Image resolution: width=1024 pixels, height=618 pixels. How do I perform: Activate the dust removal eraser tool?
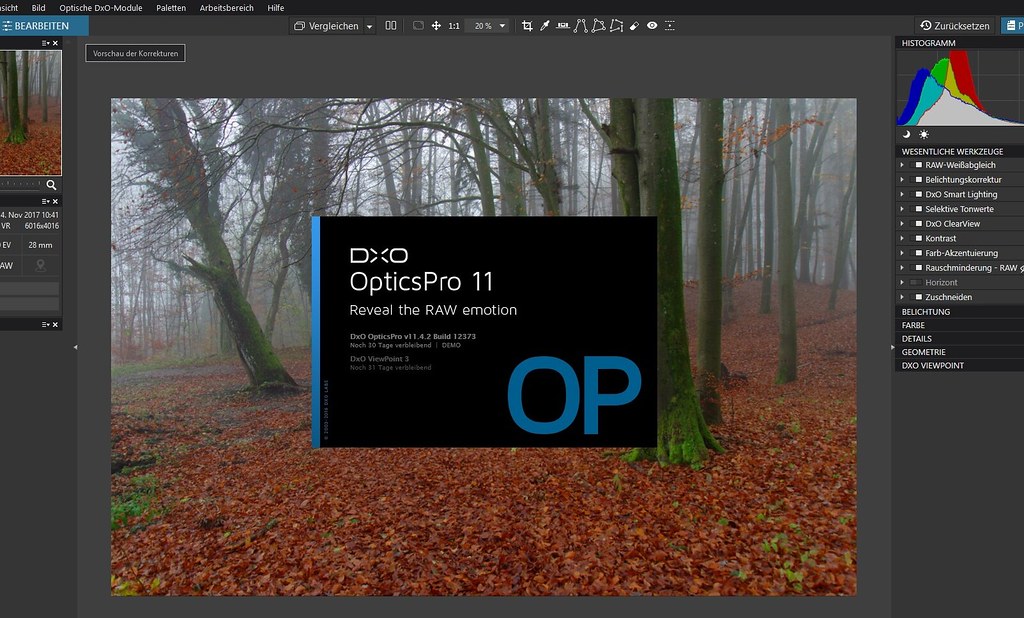[x=634, y=25]
